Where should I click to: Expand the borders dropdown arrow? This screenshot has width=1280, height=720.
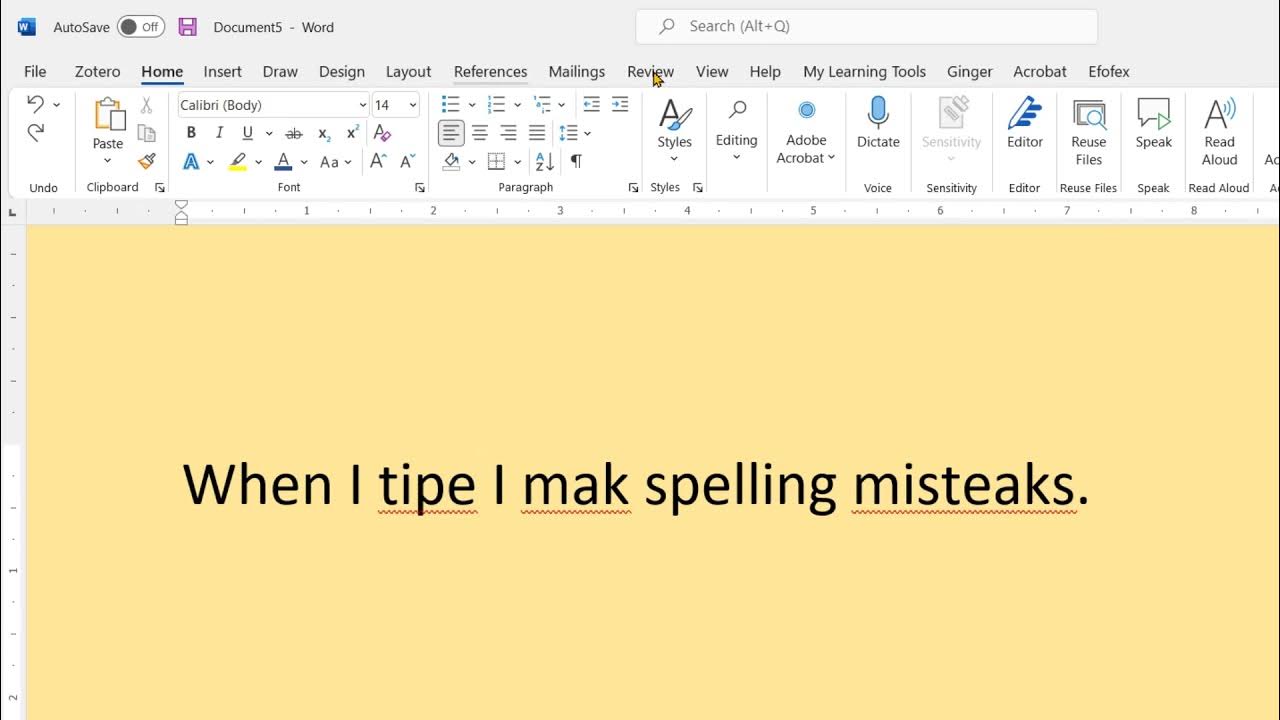coord(517,162)
